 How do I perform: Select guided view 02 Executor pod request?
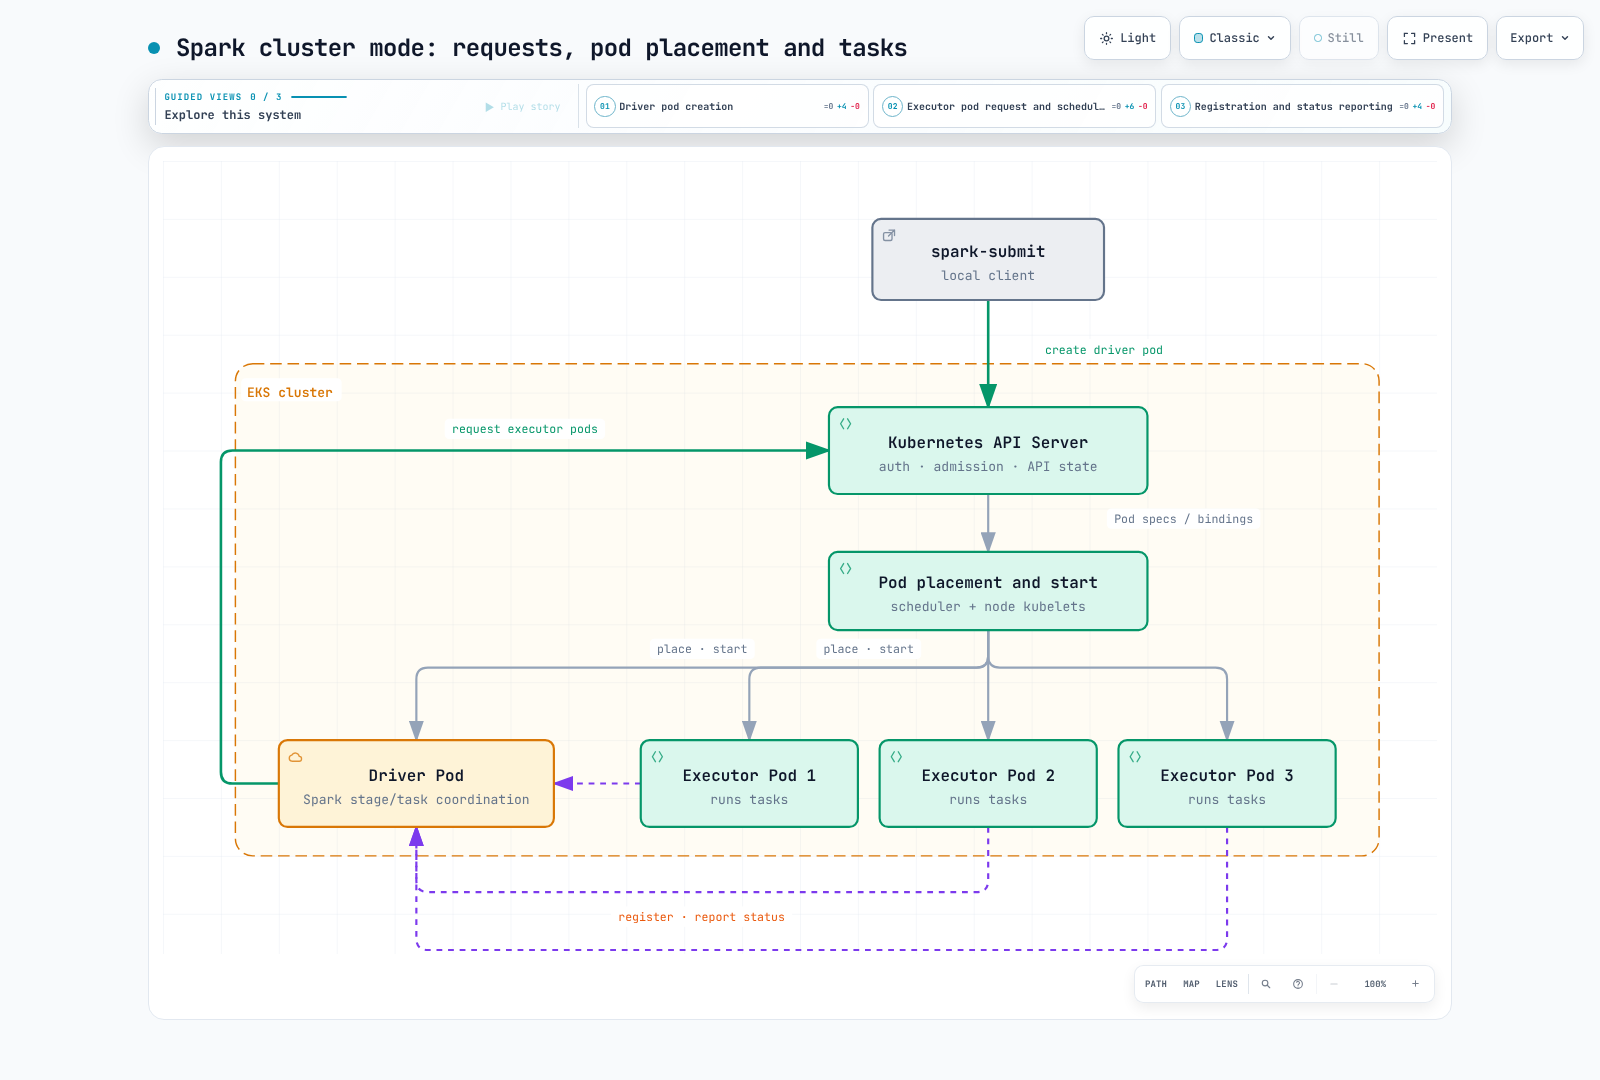coord(1014,106)
